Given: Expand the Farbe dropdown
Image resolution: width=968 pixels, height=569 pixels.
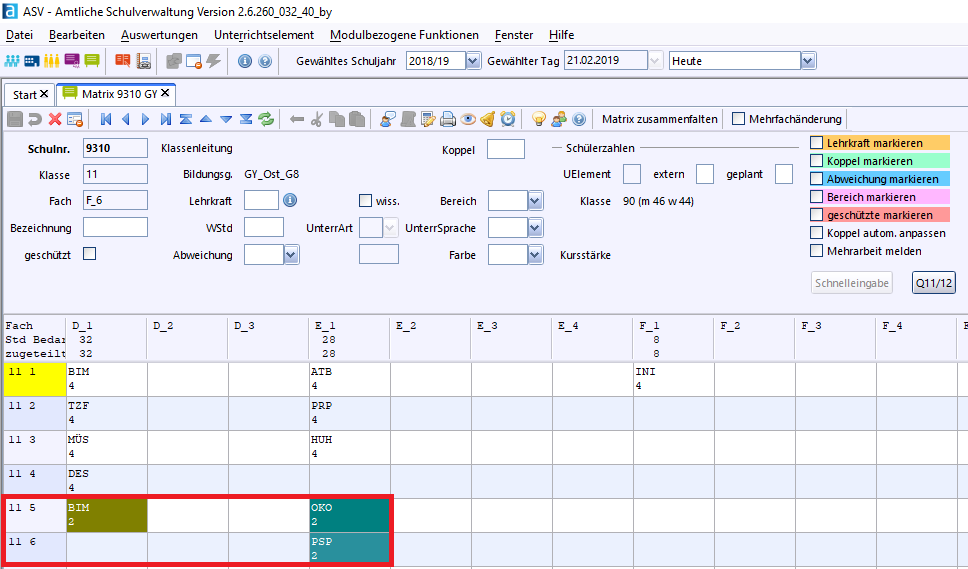Looking at the screenshot, I should 535,254.
